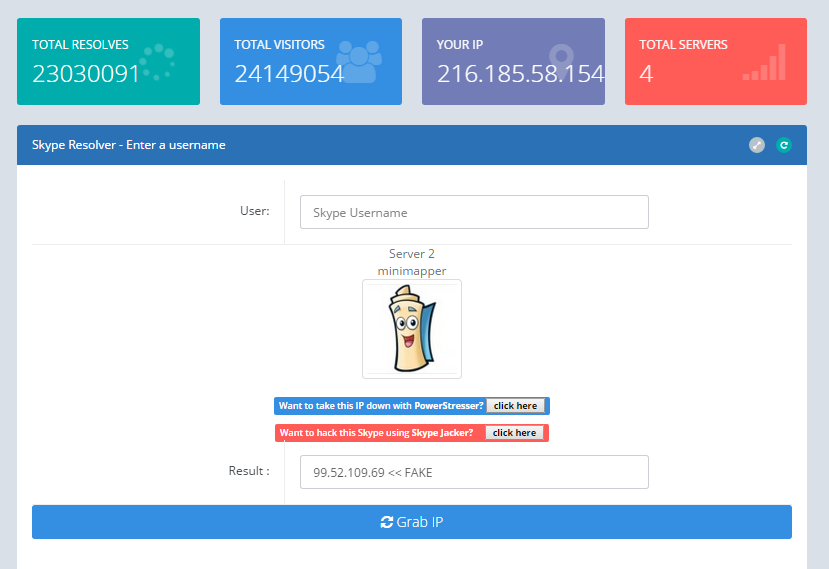The image size is (829, 569).
Task: Click the 'TOTAL SERVERS' card title
Action: pos(684,45)
